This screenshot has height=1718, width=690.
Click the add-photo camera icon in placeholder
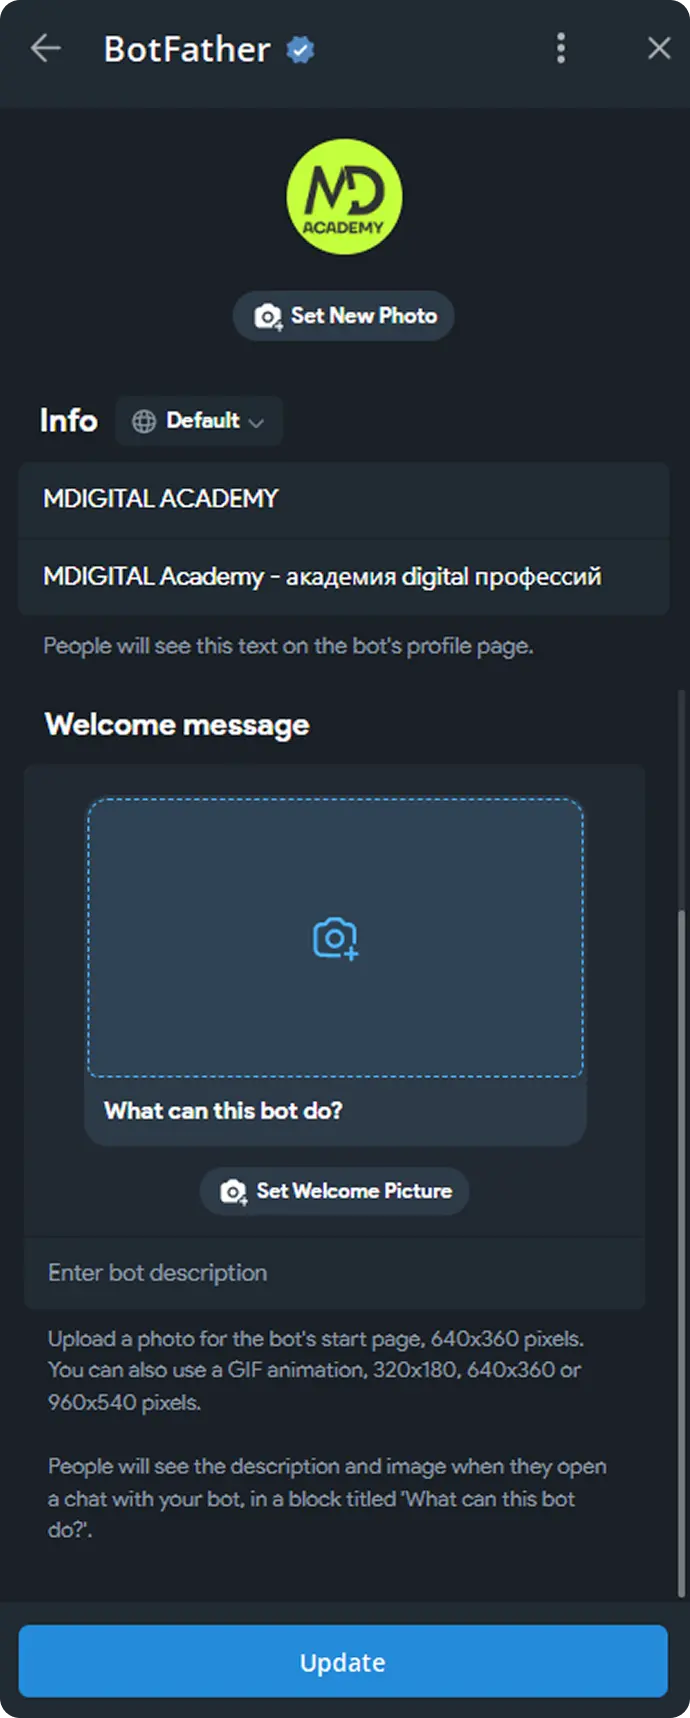(x=336, y=939)
